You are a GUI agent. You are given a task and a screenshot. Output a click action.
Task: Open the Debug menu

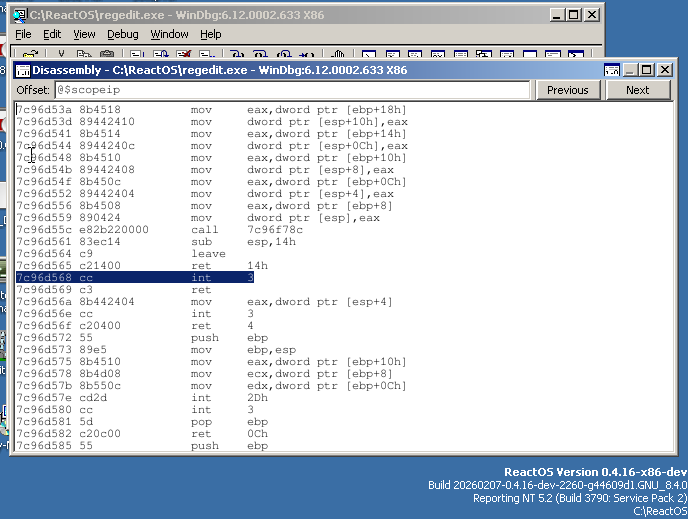[122, 34]
